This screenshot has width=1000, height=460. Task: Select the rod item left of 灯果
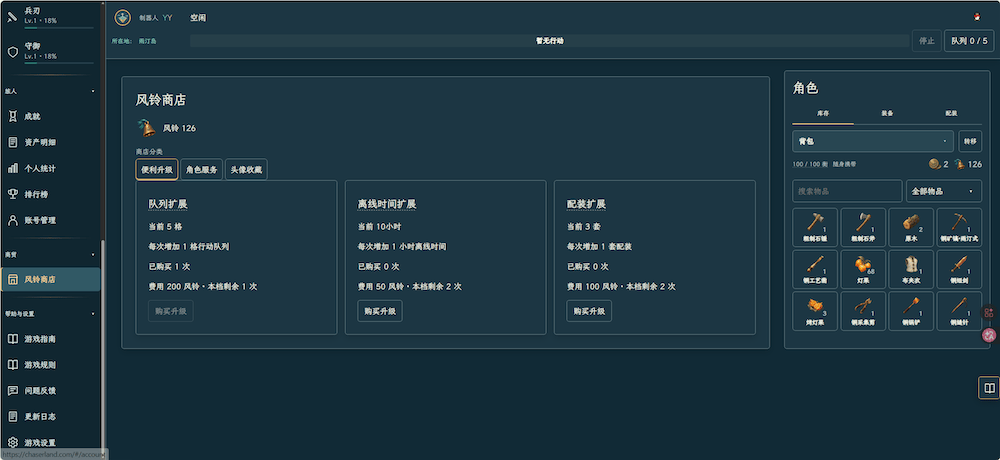click(815, 269)
